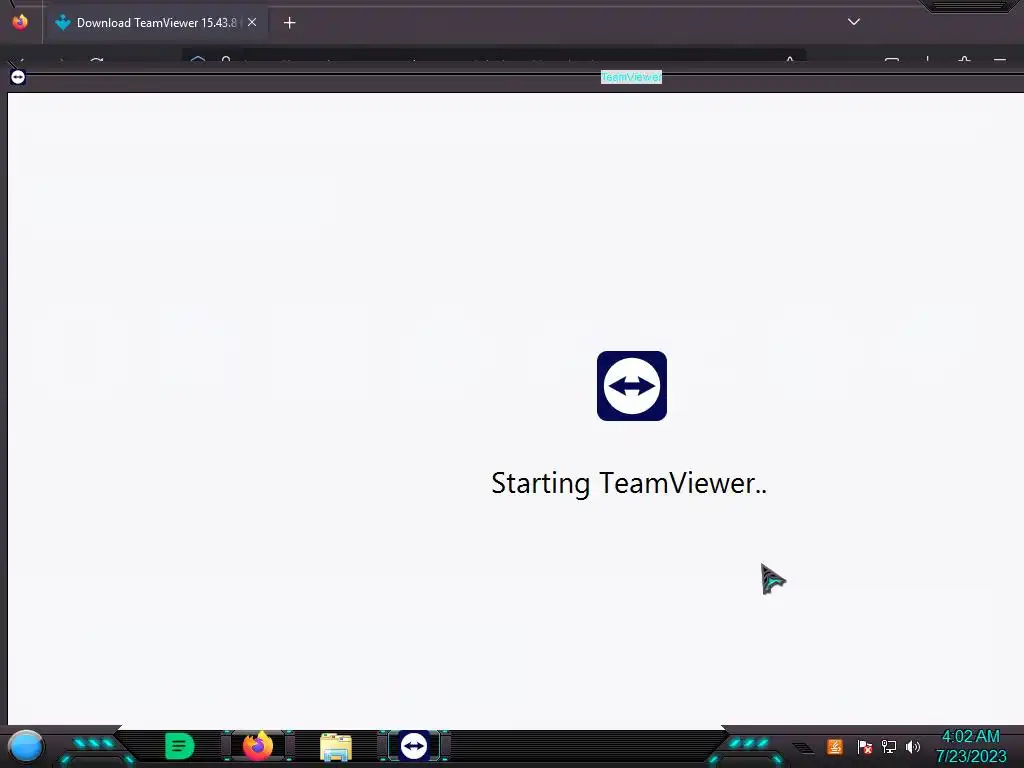This screenshot has width=1024, height=768.
Task: Open the Windows Start orb
Action: pos(26,747)
